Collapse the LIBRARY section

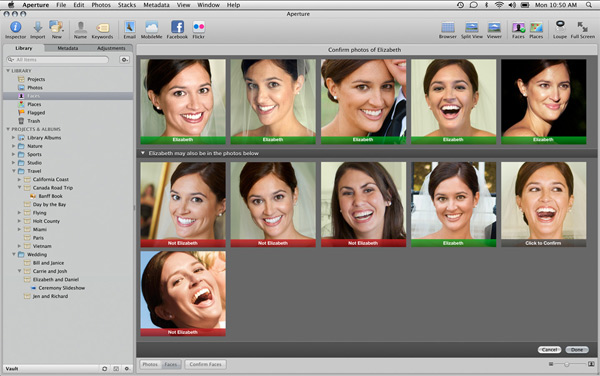[x=8, y=71]
